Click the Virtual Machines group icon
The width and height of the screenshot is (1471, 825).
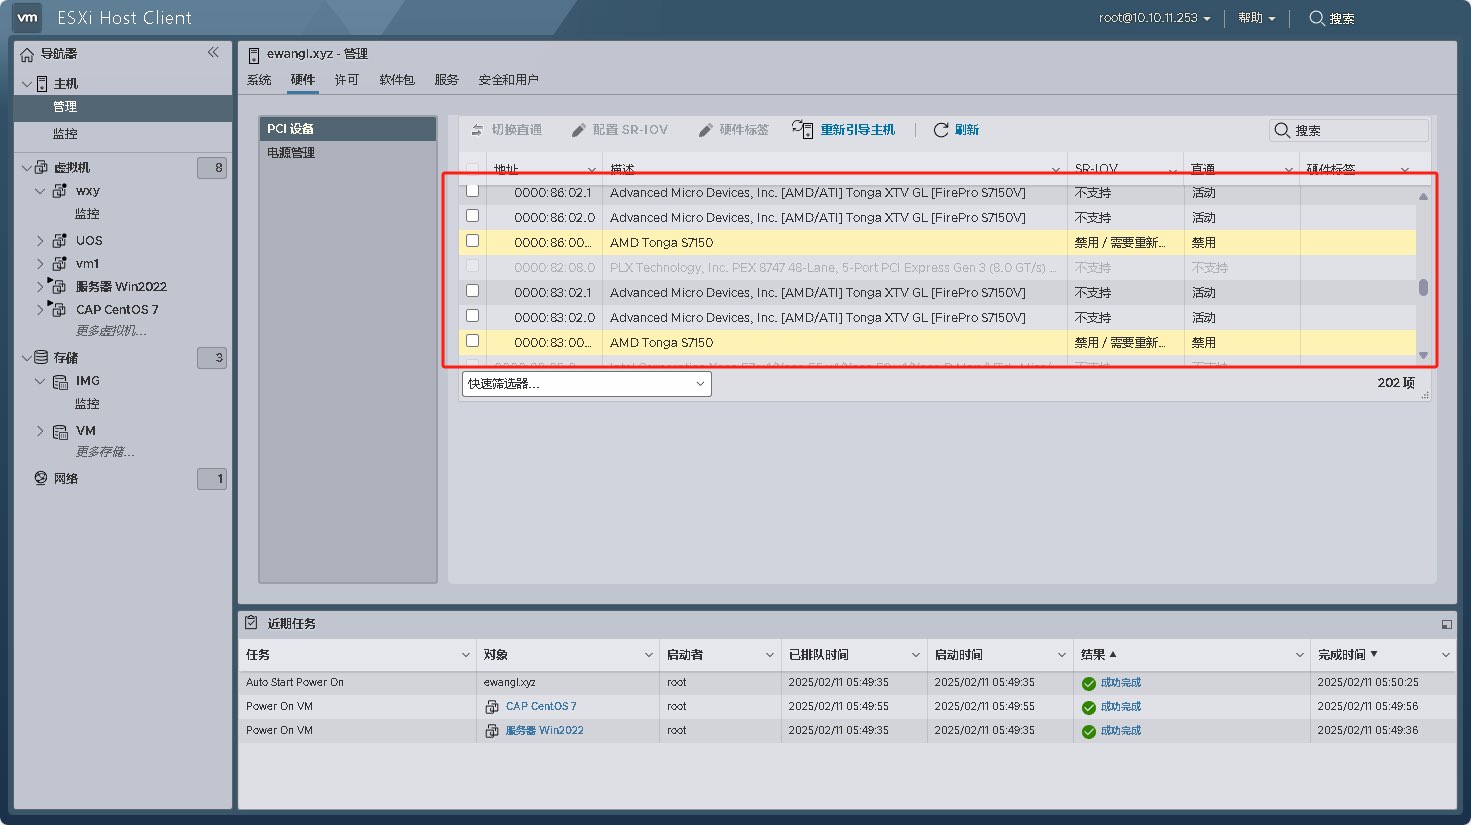tap(41, 167)
